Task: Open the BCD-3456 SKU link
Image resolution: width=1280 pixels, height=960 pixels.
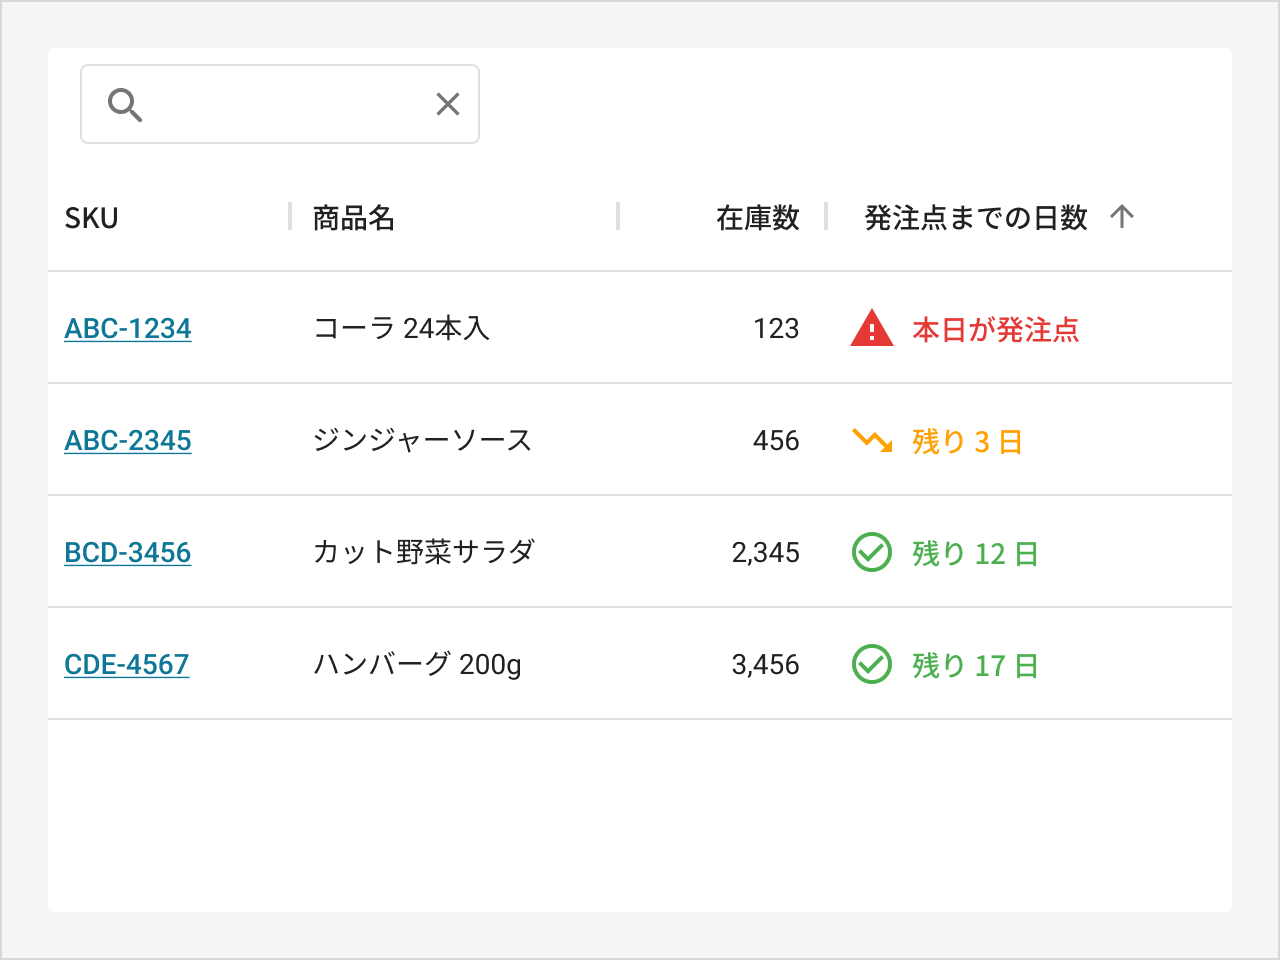Action: 128,553
